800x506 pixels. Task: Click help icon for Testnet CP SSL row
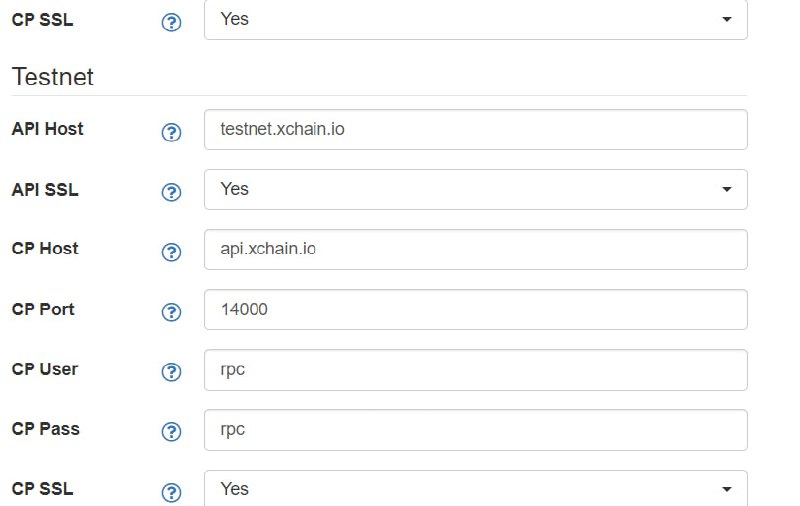tap(171, 492)
